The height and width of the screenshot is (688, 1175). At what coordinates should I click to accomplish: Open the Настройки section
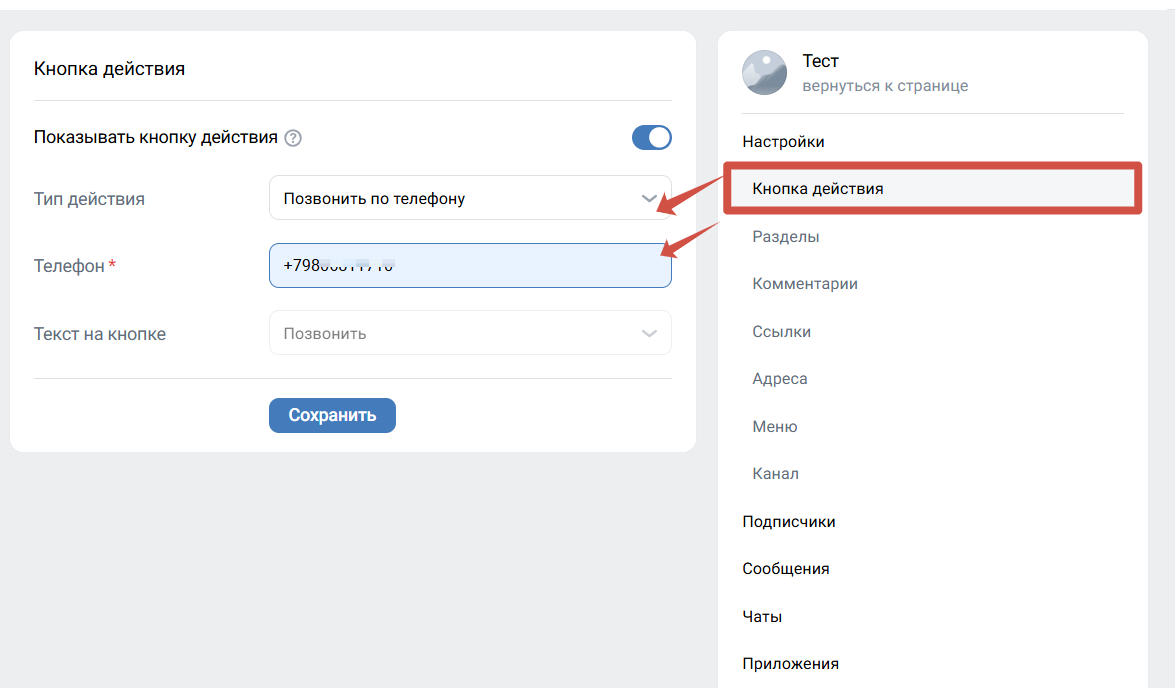(783, 142)
